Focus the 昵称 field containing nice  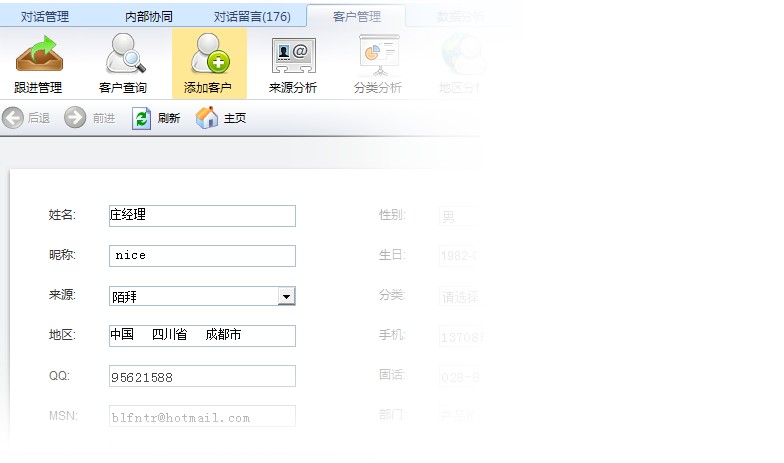(202, 256)
